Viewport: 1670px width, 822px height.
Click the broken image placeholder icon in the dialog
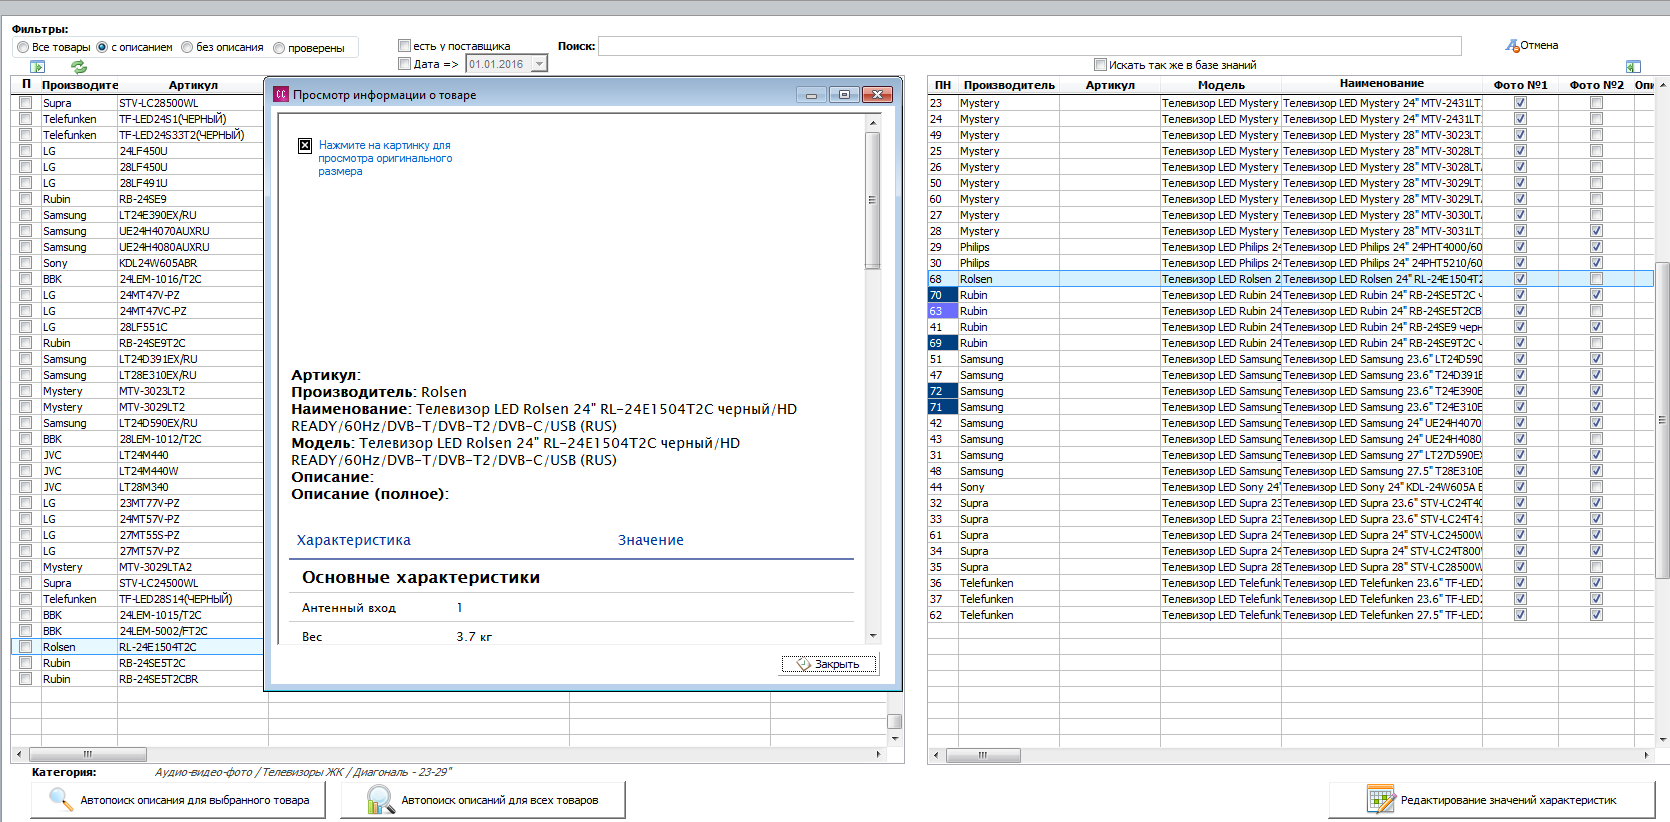coord(305,145)
